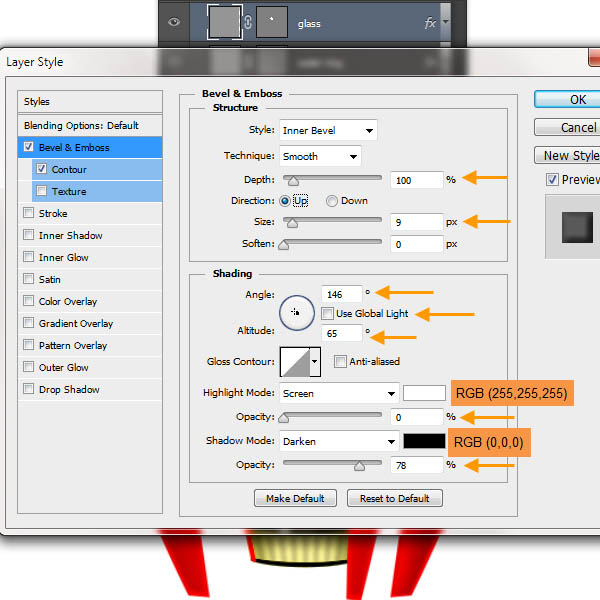Click the layer link chain icon
The height and width of the screenshot is (600, 600).
coord(248,23)
